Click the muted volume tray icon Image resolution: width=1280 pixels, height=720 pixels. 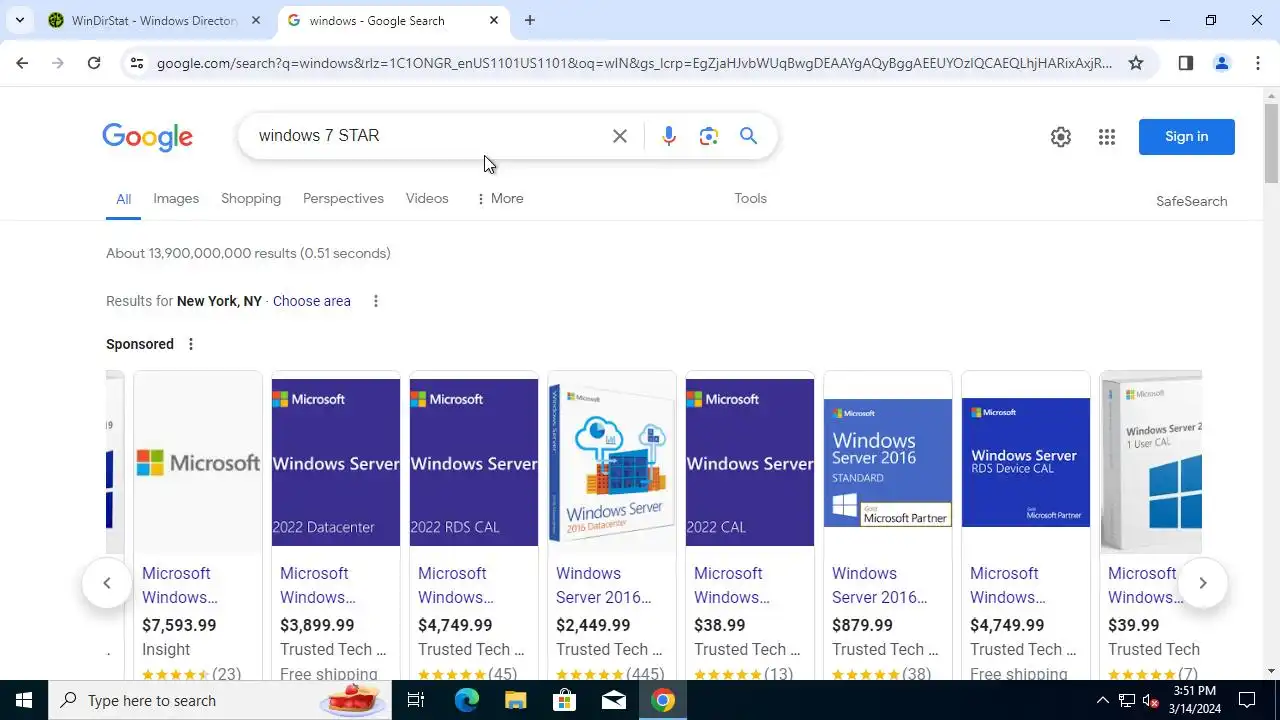tap(1151, 700)
